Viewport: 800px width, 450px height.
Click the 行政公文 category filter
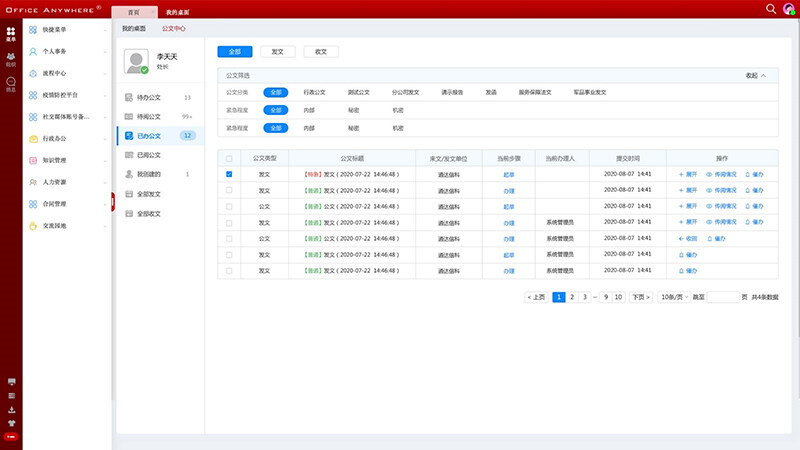[315, 92]
